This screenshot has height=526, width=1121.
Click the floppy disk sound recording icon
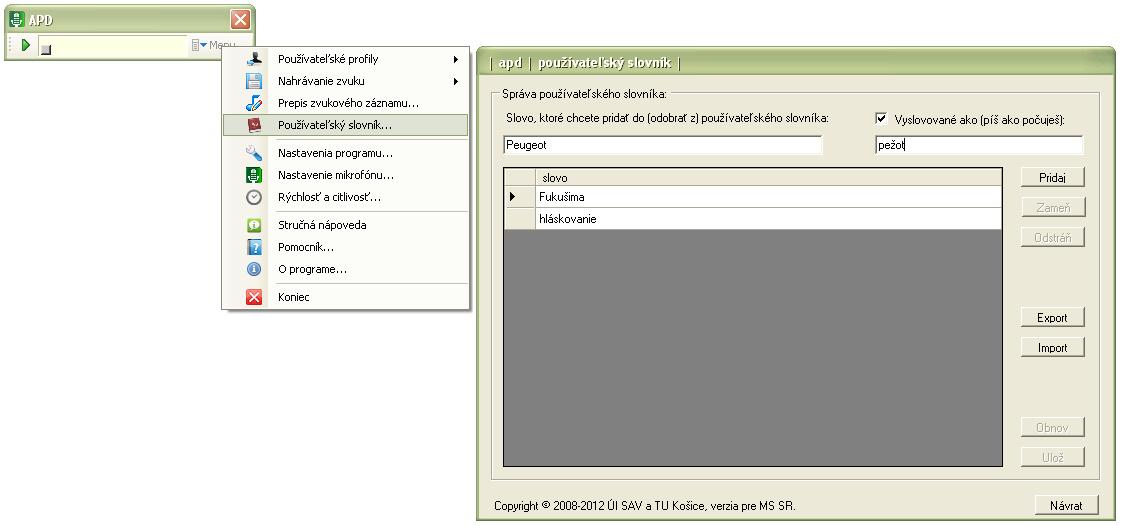(254, 81)
